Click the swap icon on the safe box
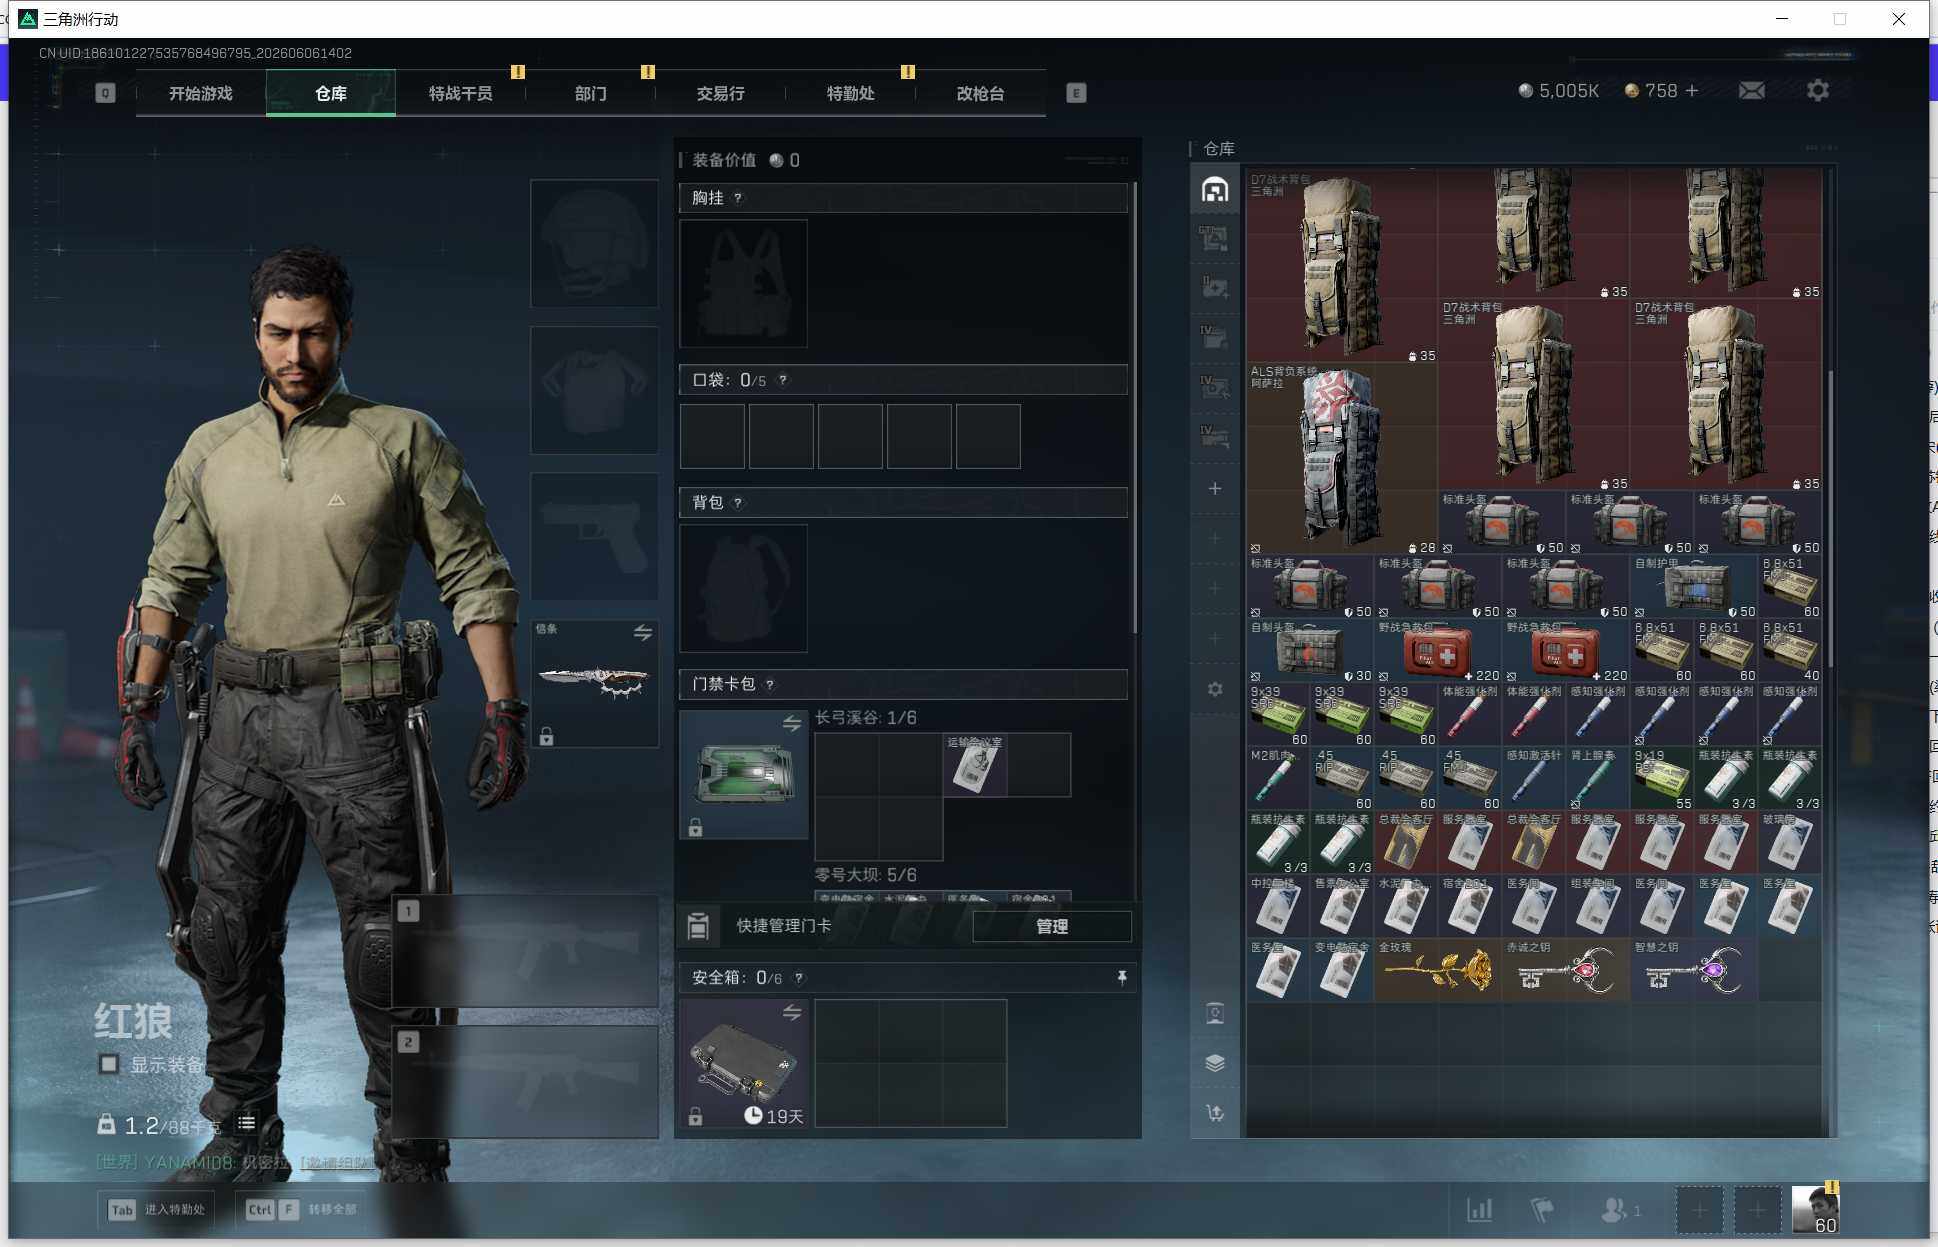The width and height of the screenshot is (1938, 1247). (x=792, y=1013)
